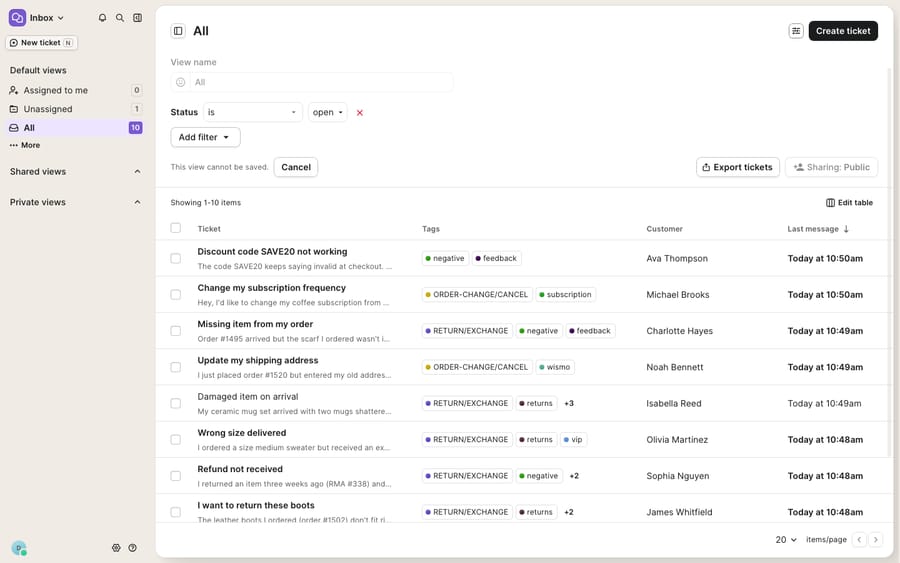
Task: Collapse the Shared views section
Action: [137, 172]
